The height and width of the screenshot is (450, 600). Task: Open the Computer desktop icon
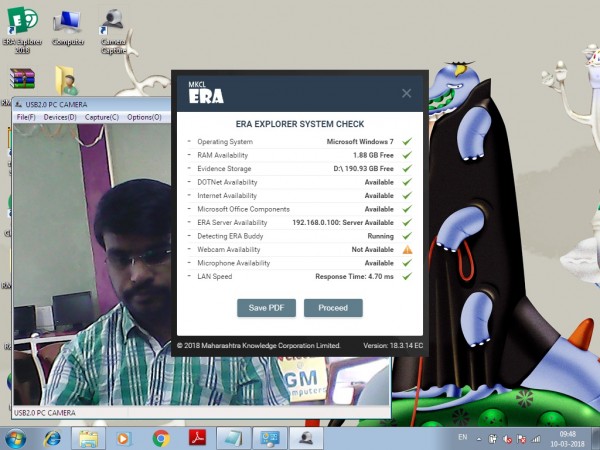tap(68, 26)
